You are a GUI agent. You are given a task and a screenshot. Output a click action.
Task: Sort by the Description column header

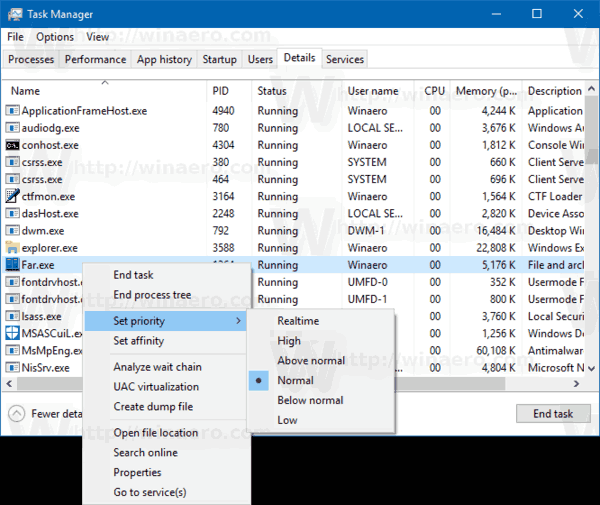[553, 91]
